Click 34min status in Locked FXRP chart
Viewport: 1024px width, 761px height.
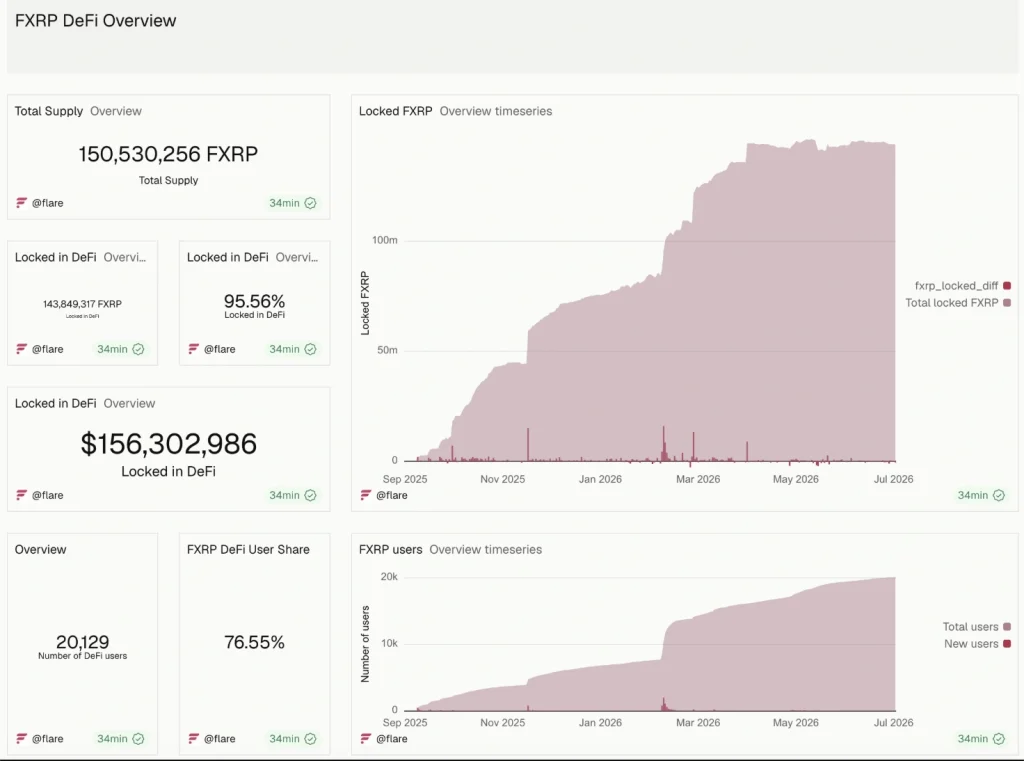tap(972, 495)
